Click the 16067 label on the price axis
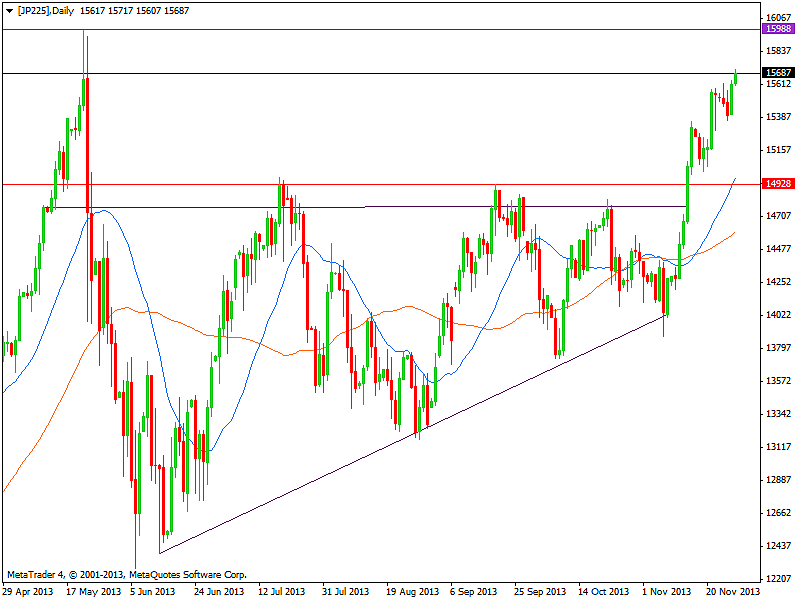The width and height of the screenshot is (800, 600). (777, 18)
